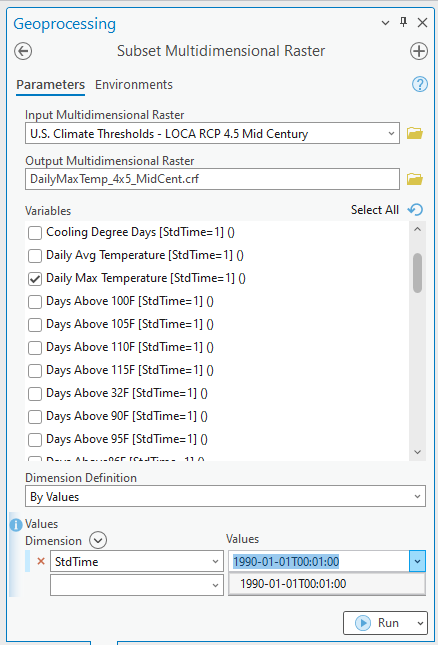Click the add to model plus icon

419,51
